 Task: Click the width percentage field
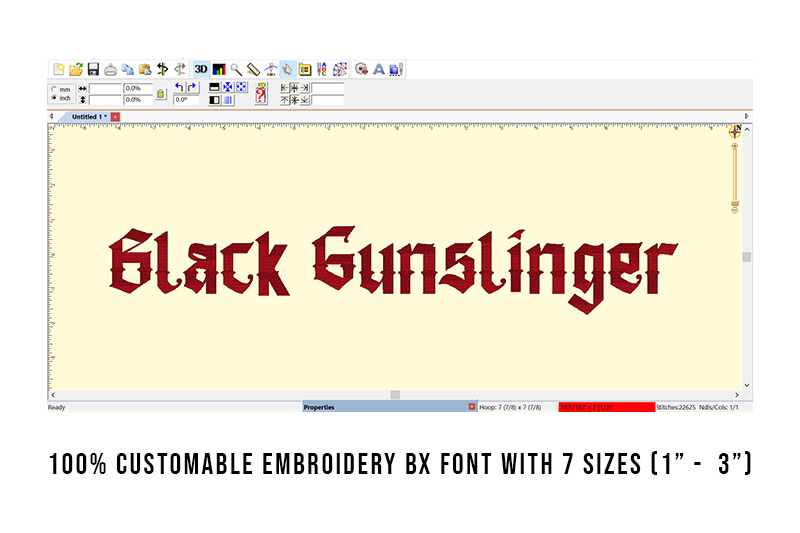click(x=138, y=89)
